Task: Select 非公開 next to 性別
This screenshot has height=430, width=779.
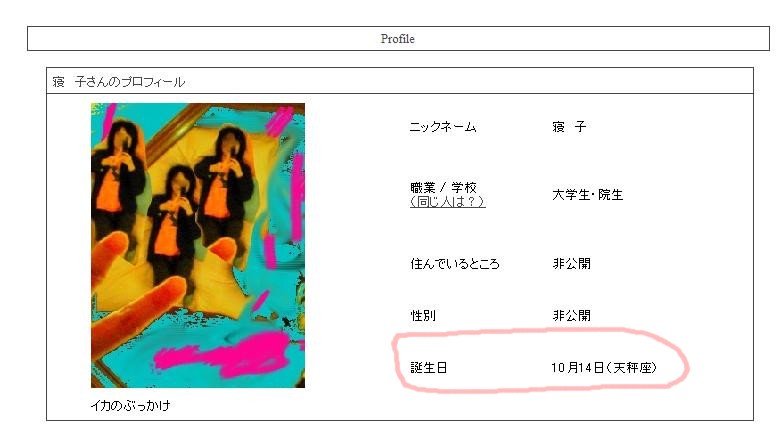Action: (x=571, y=316)
